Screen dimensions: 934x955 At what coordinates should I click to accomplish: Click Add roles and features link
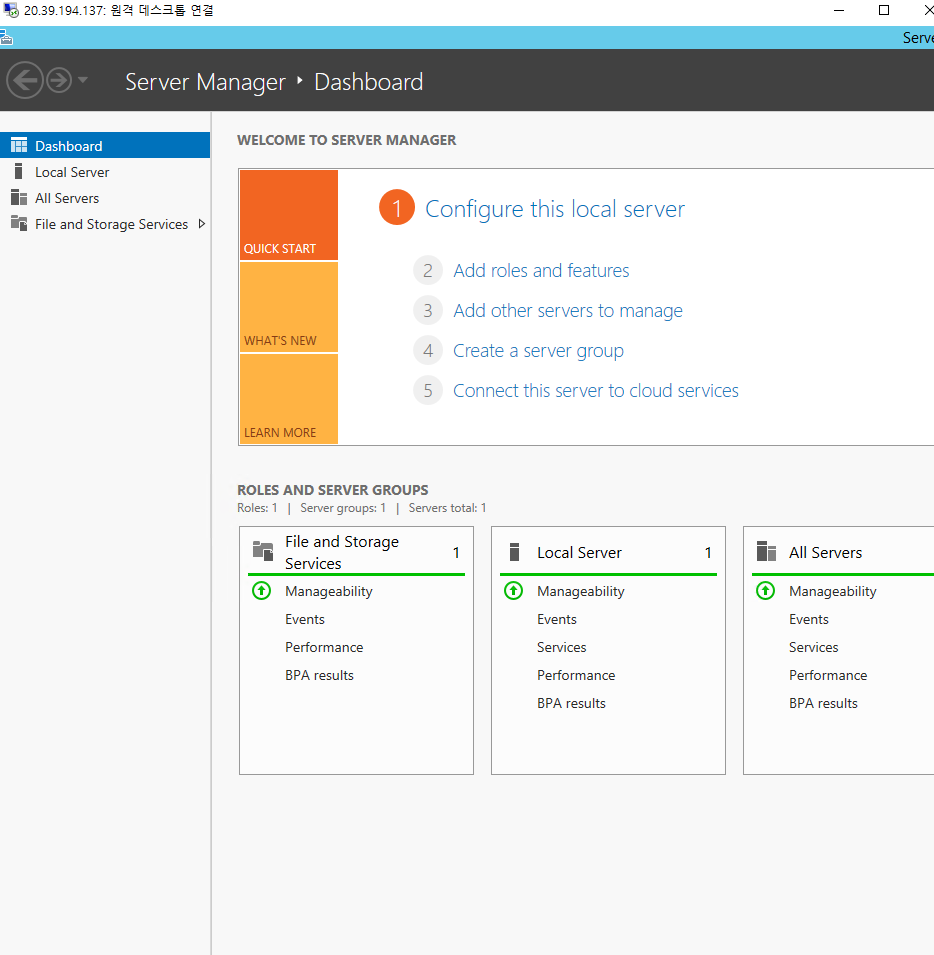tap(541, 270)
